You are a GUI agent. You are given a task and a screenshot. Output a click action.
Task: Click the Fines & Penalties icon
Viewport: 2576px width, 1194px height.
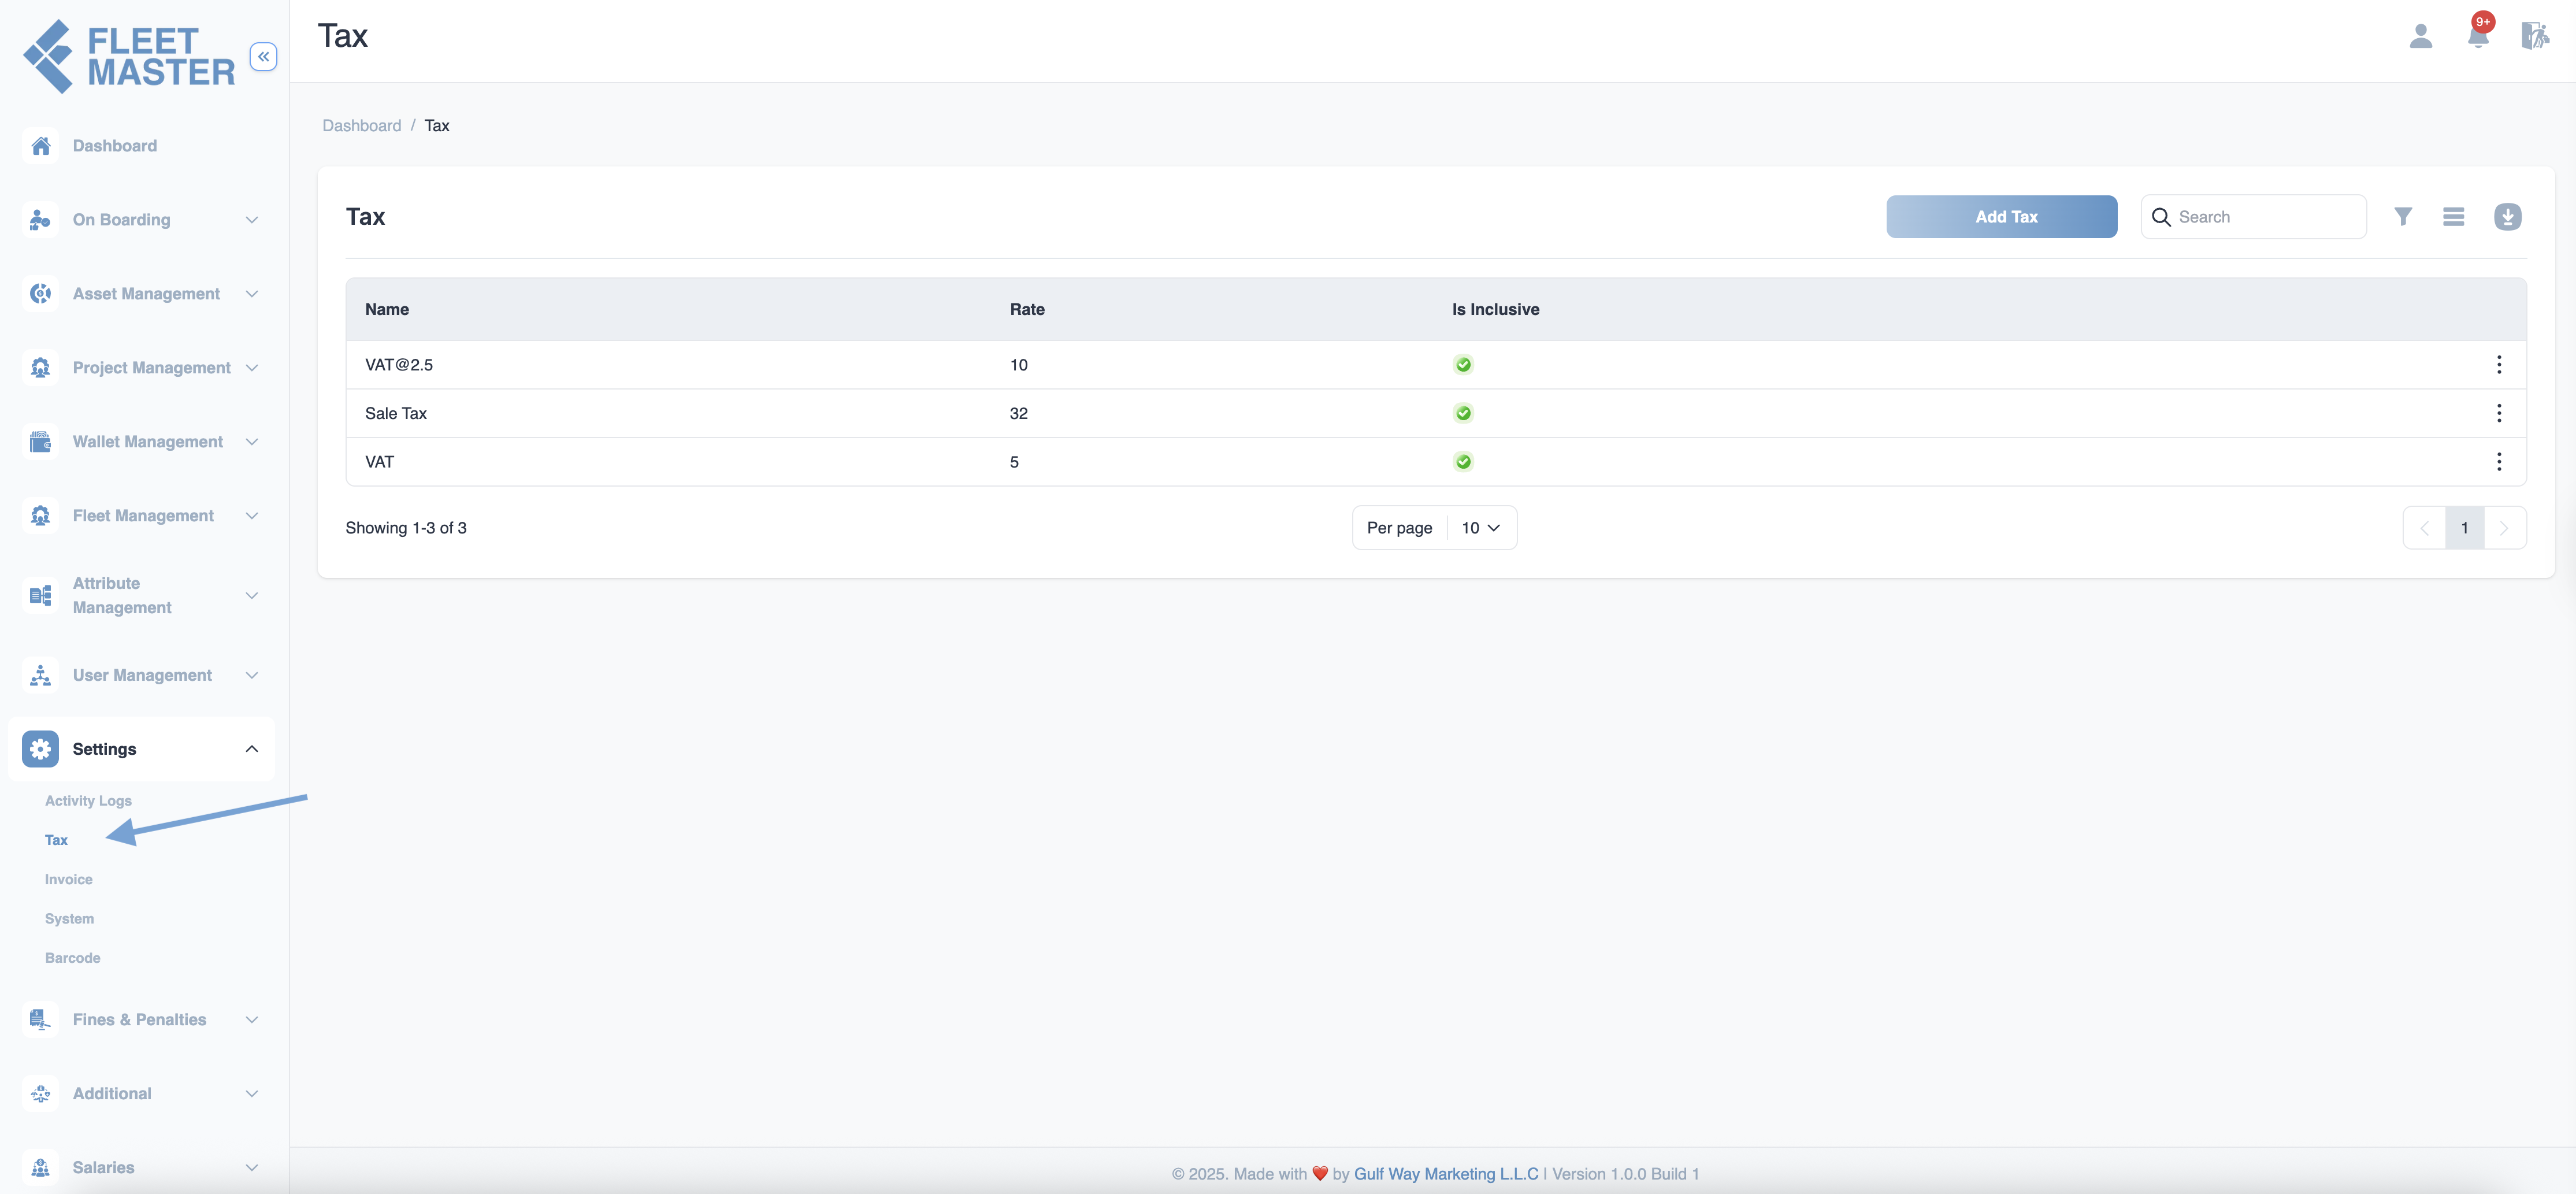pos(40,1020)
